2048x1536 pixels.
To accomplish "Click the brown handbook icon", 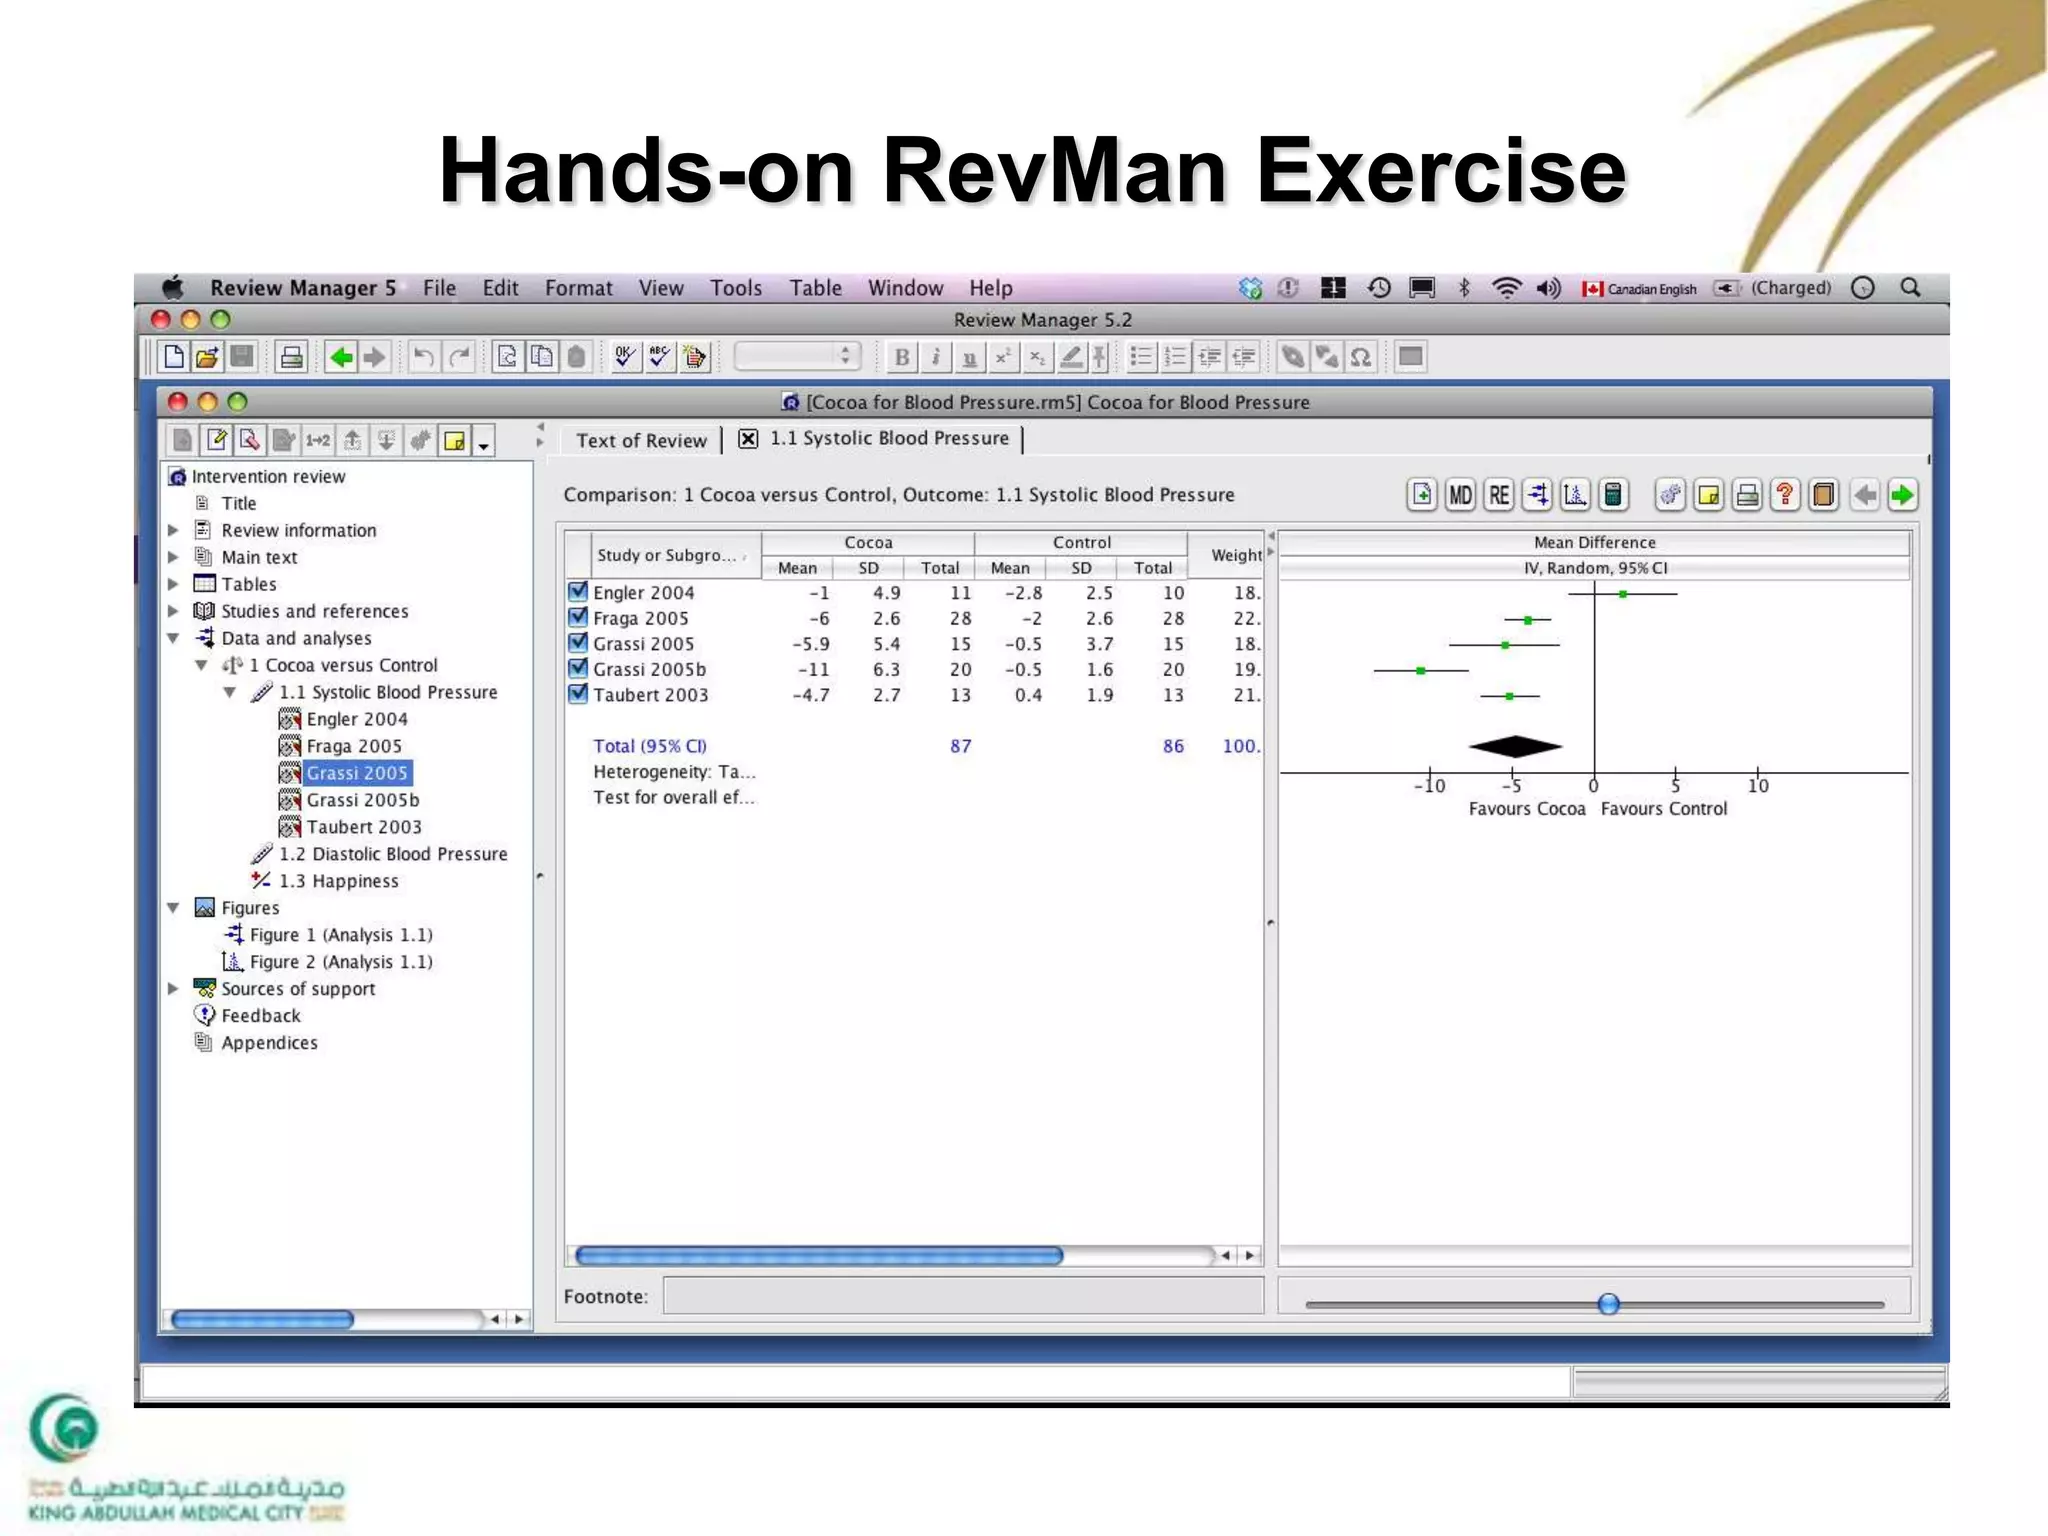I will (x=1824, y=495).
